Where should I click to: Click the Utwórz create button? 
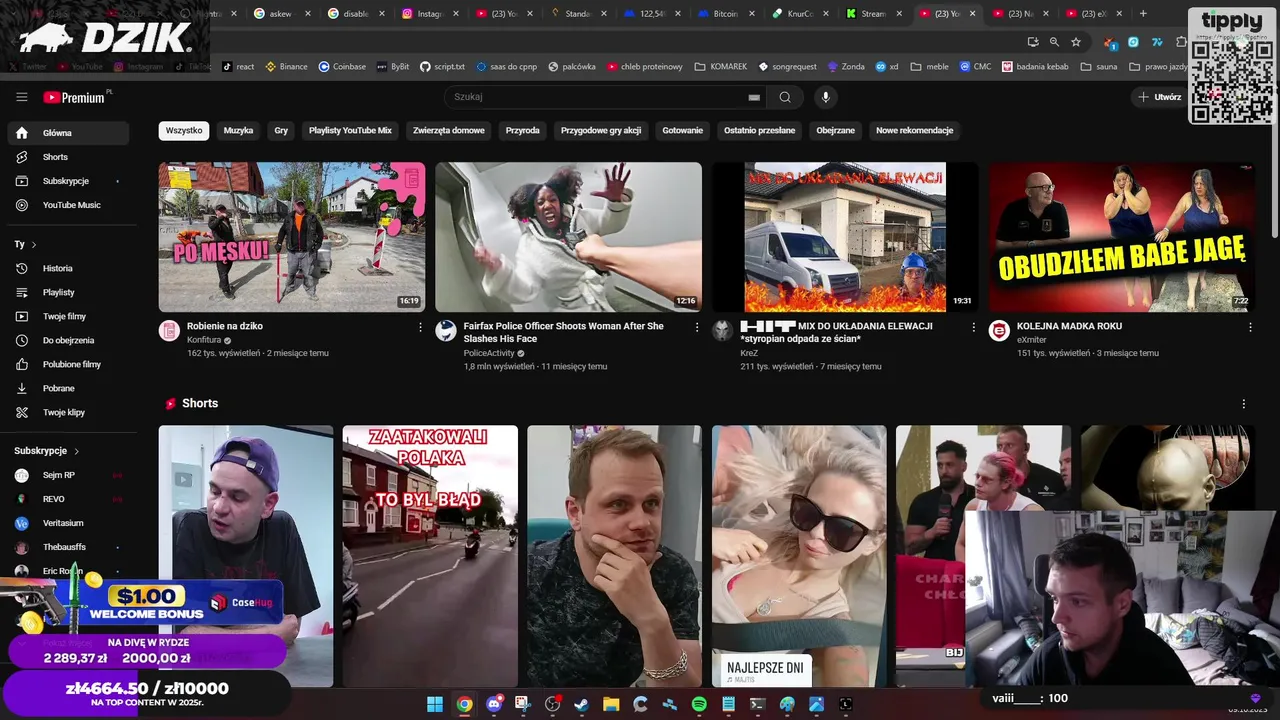click(1159, 97)
